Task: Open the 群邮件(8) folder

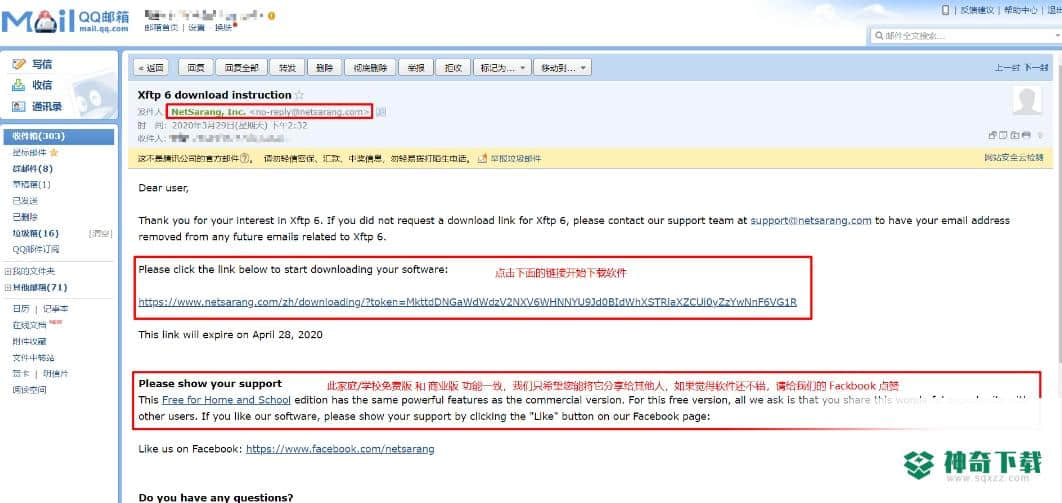Action: (33, 169)
